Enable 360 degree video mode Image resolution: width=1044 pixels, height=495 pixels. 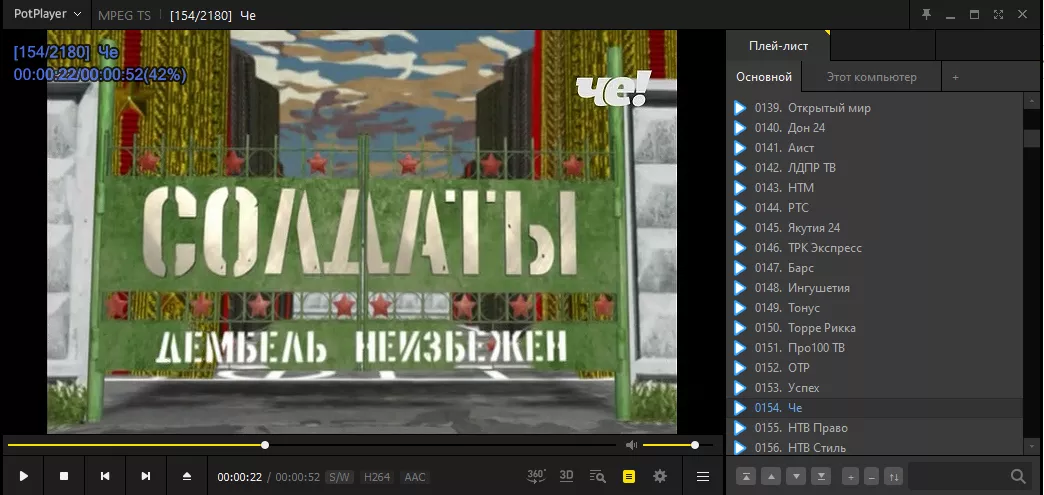click(536, 476)
